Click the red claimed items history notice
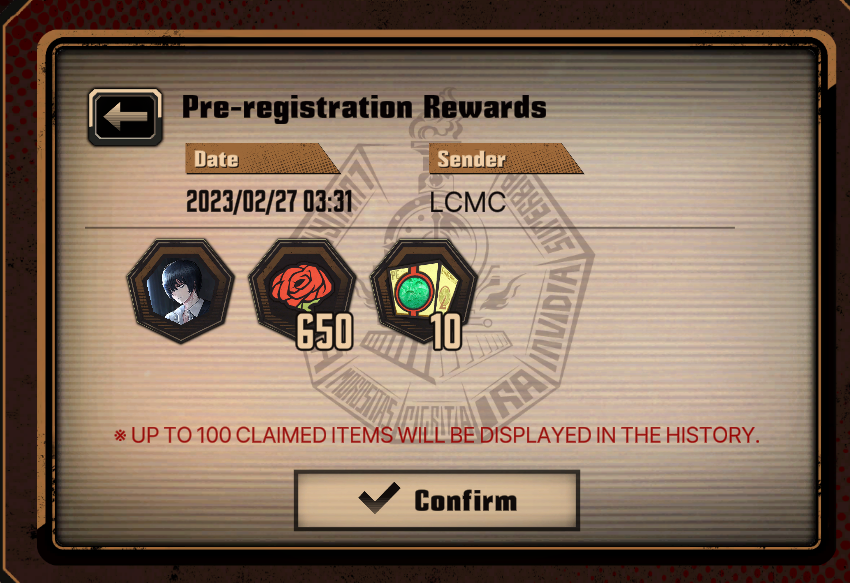This screenshot has height=583, width=850. tap(437, 435)
